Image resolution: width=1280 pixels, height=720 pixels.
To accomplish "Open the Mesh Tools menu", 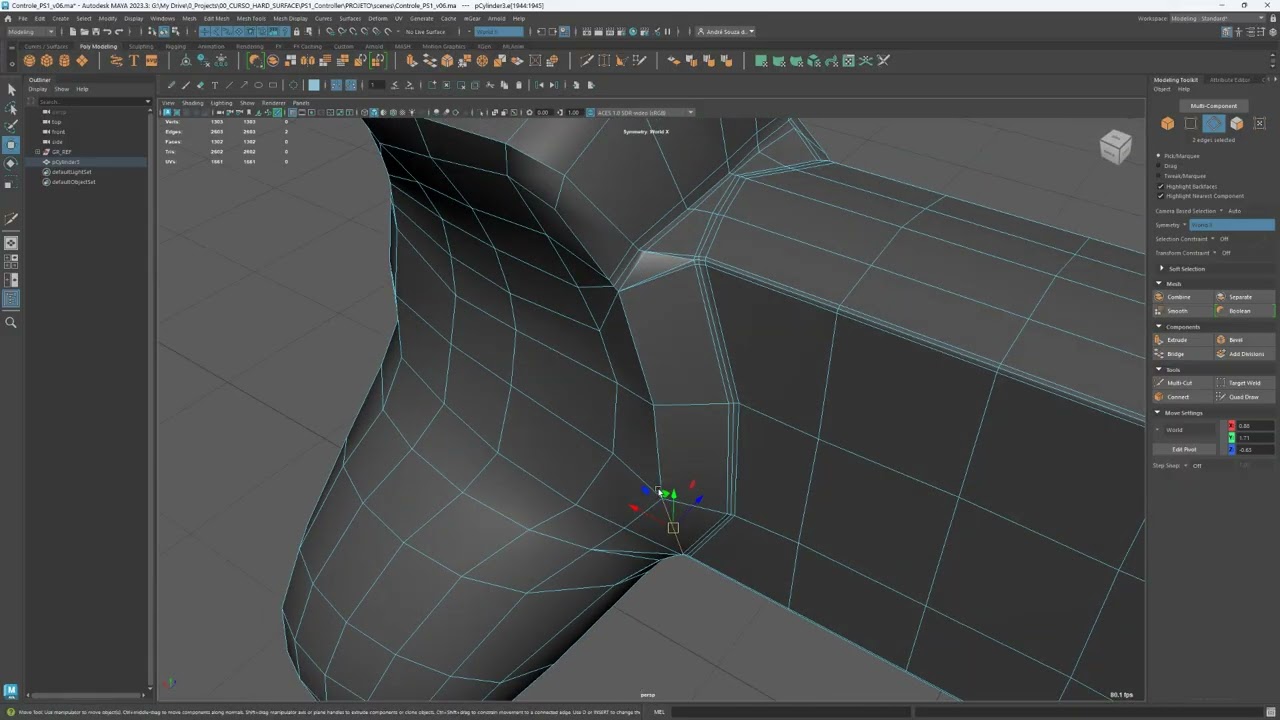I will 251,18.
